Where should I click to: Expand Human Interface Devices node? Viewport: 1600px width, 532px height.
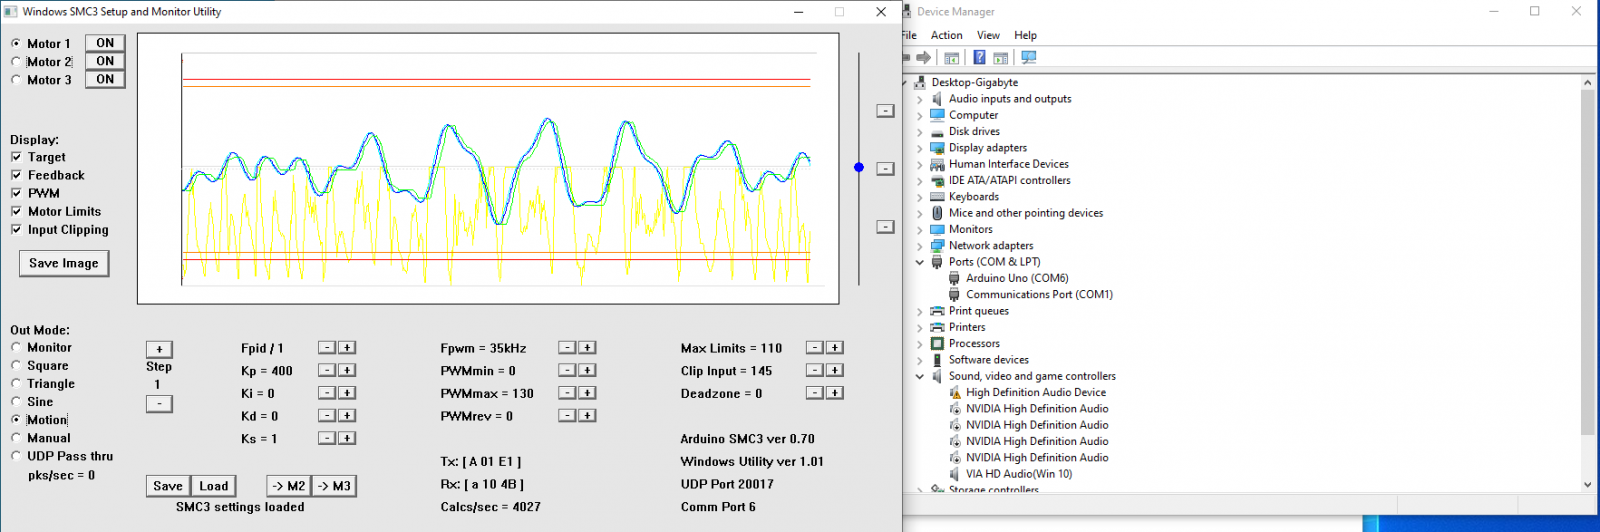(920, 164)
